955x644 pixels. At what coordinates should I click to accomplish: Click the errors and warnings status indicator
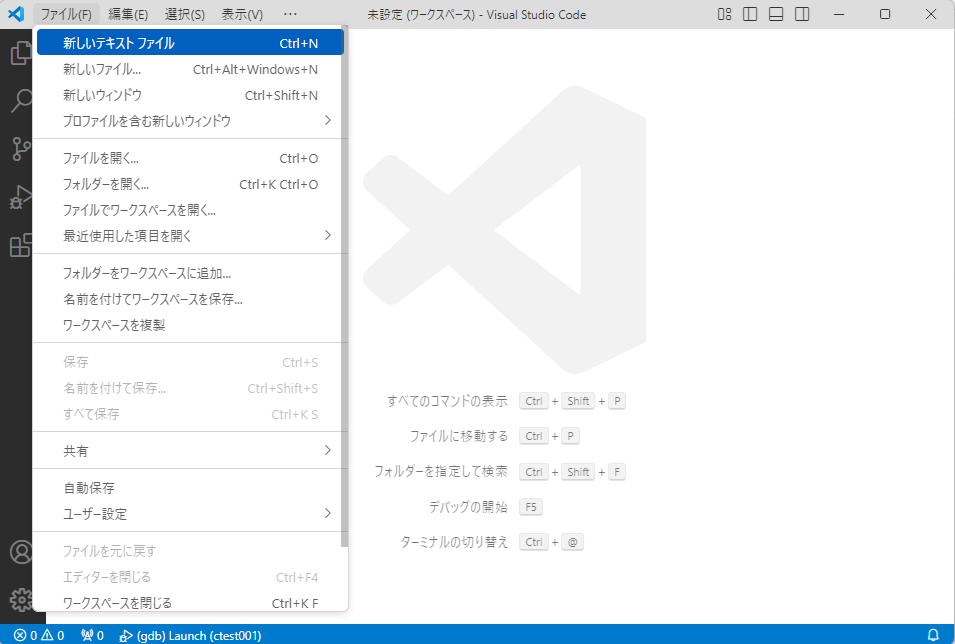(39, 635)
